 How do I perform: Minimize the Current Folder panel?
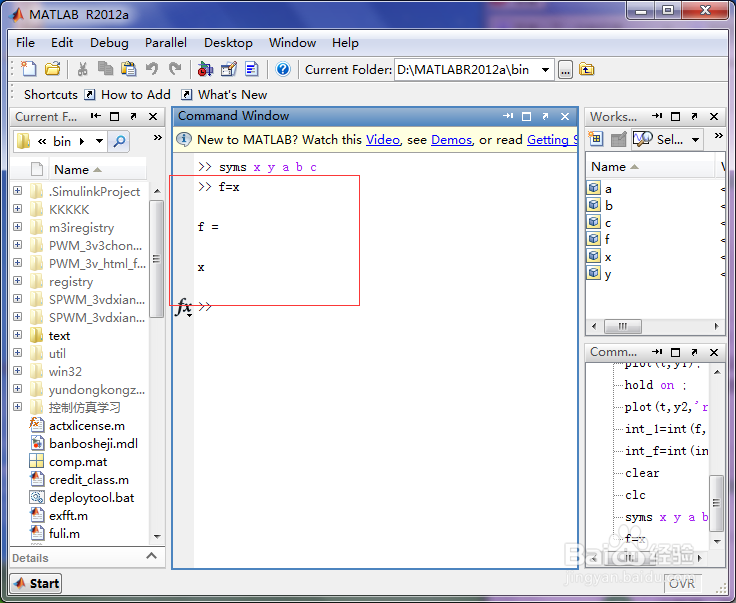[x=96, y=116]
